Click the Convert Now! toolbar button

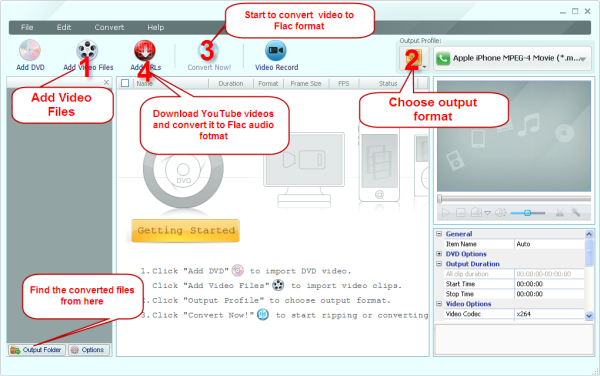[209, 56]
